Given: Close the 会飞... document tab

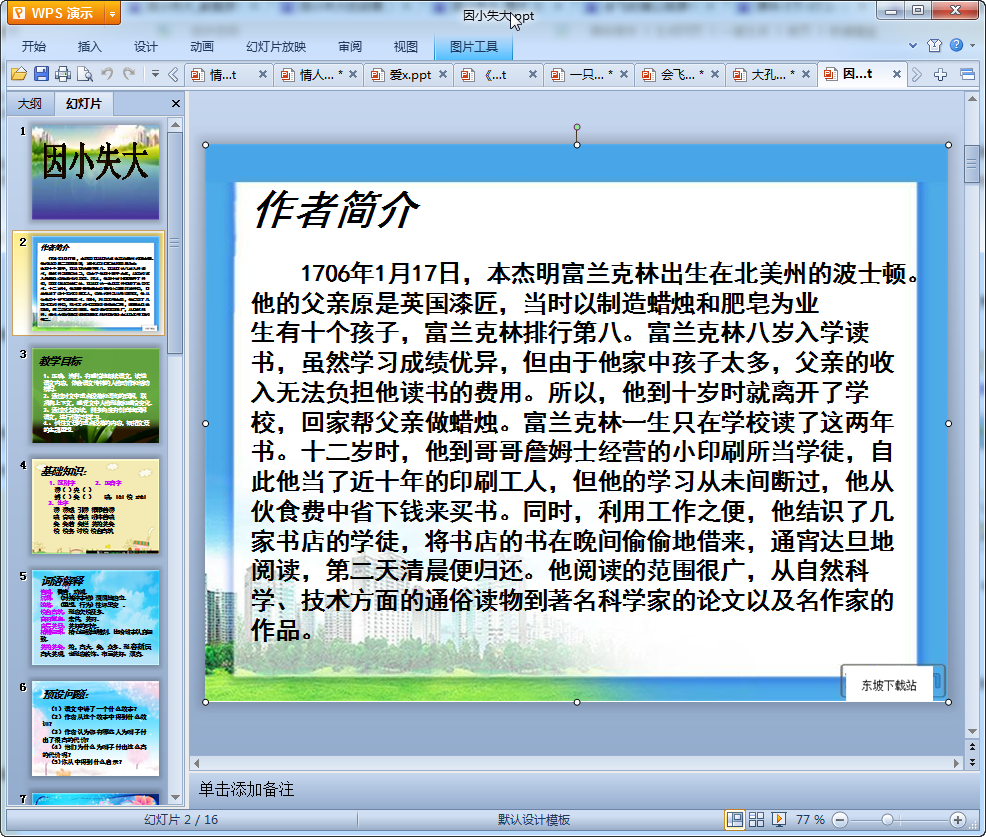Looking at the screenshot, I should tap(714, 74).
